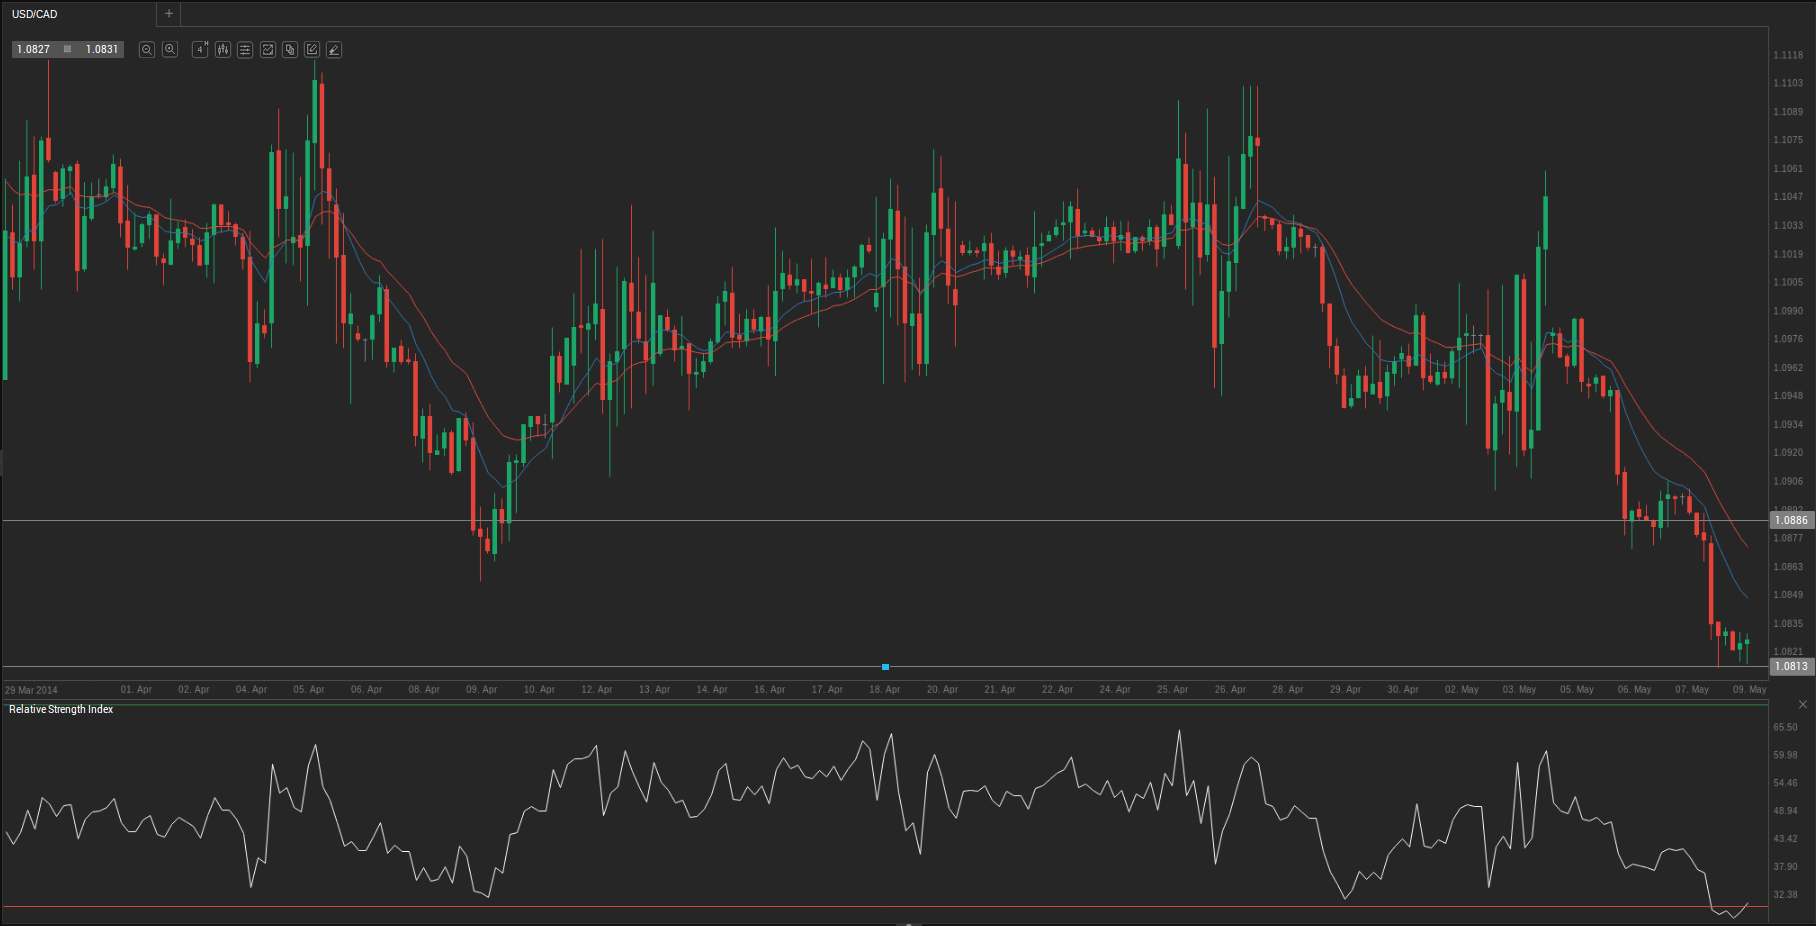Select the 1.0886 horizontal line price tag
Screen dimensions: 1816x926
(x=1791, y=520)
